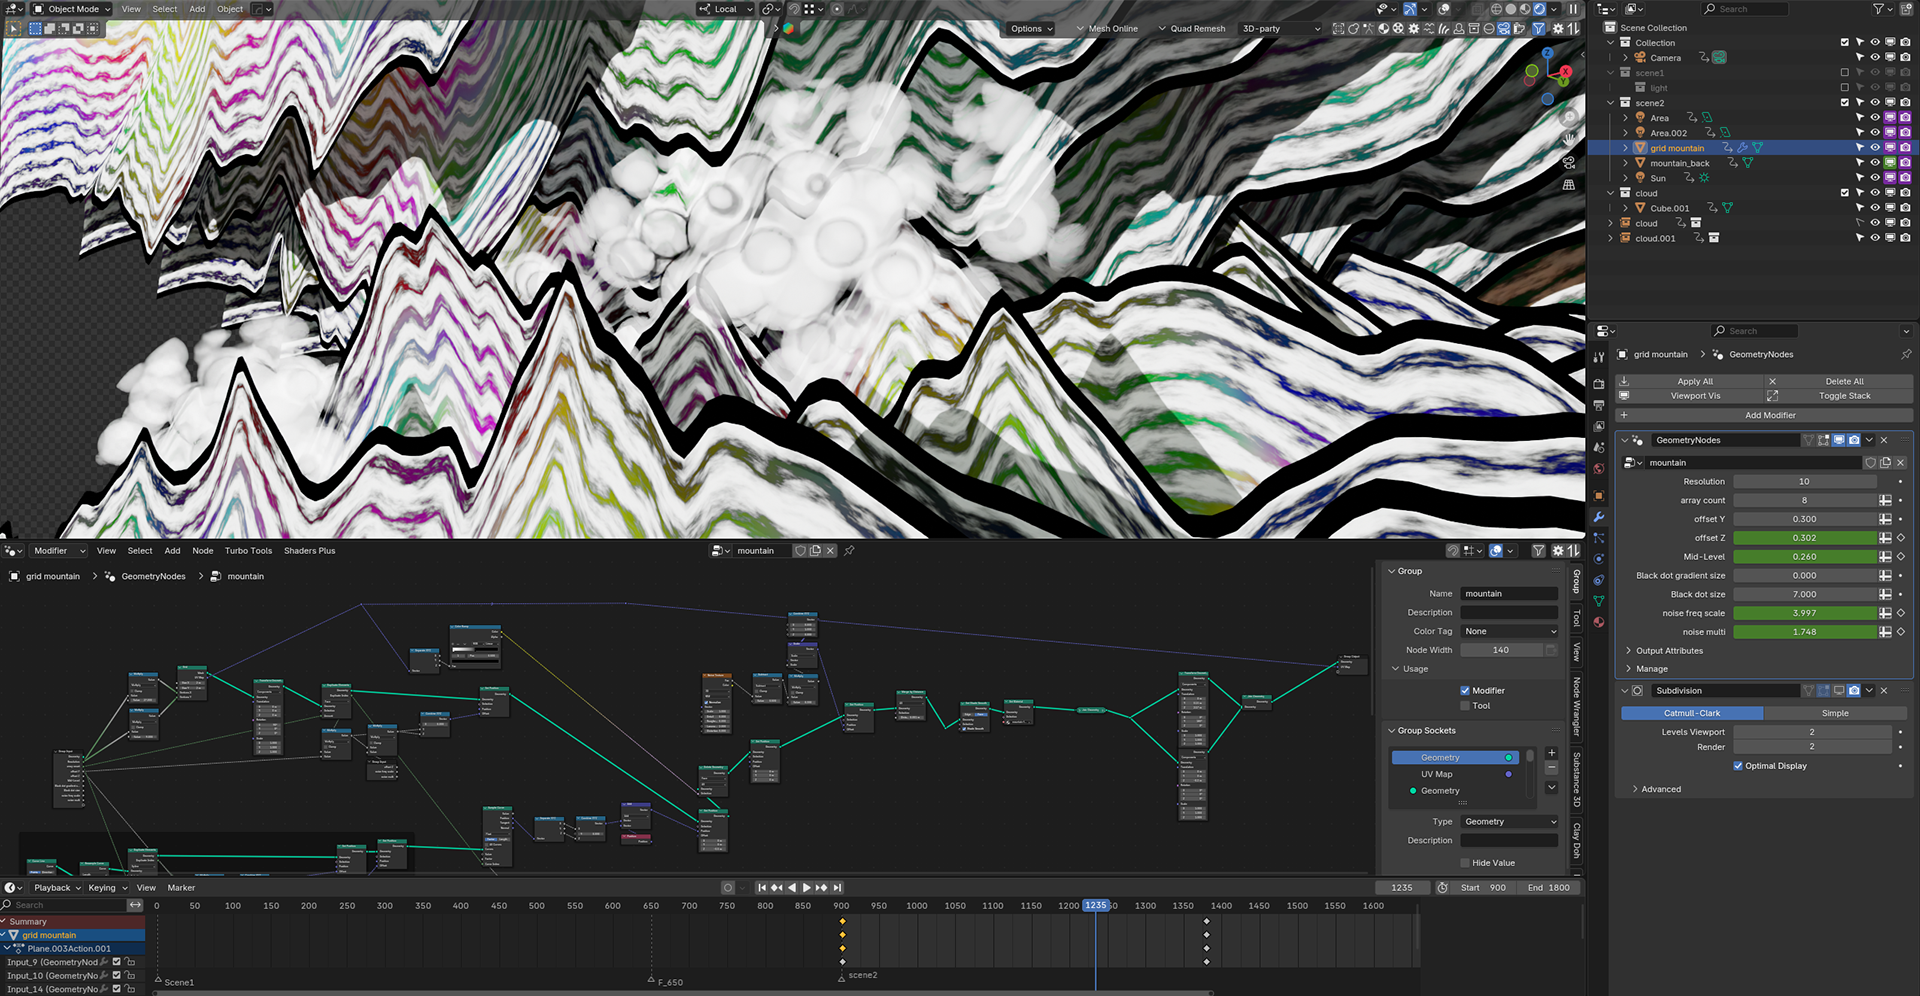Viewport: 1920px width, 996px height.
Task: Open the Scene properties tab icon
Action: pyautogui.click(x=1598, y=448)
